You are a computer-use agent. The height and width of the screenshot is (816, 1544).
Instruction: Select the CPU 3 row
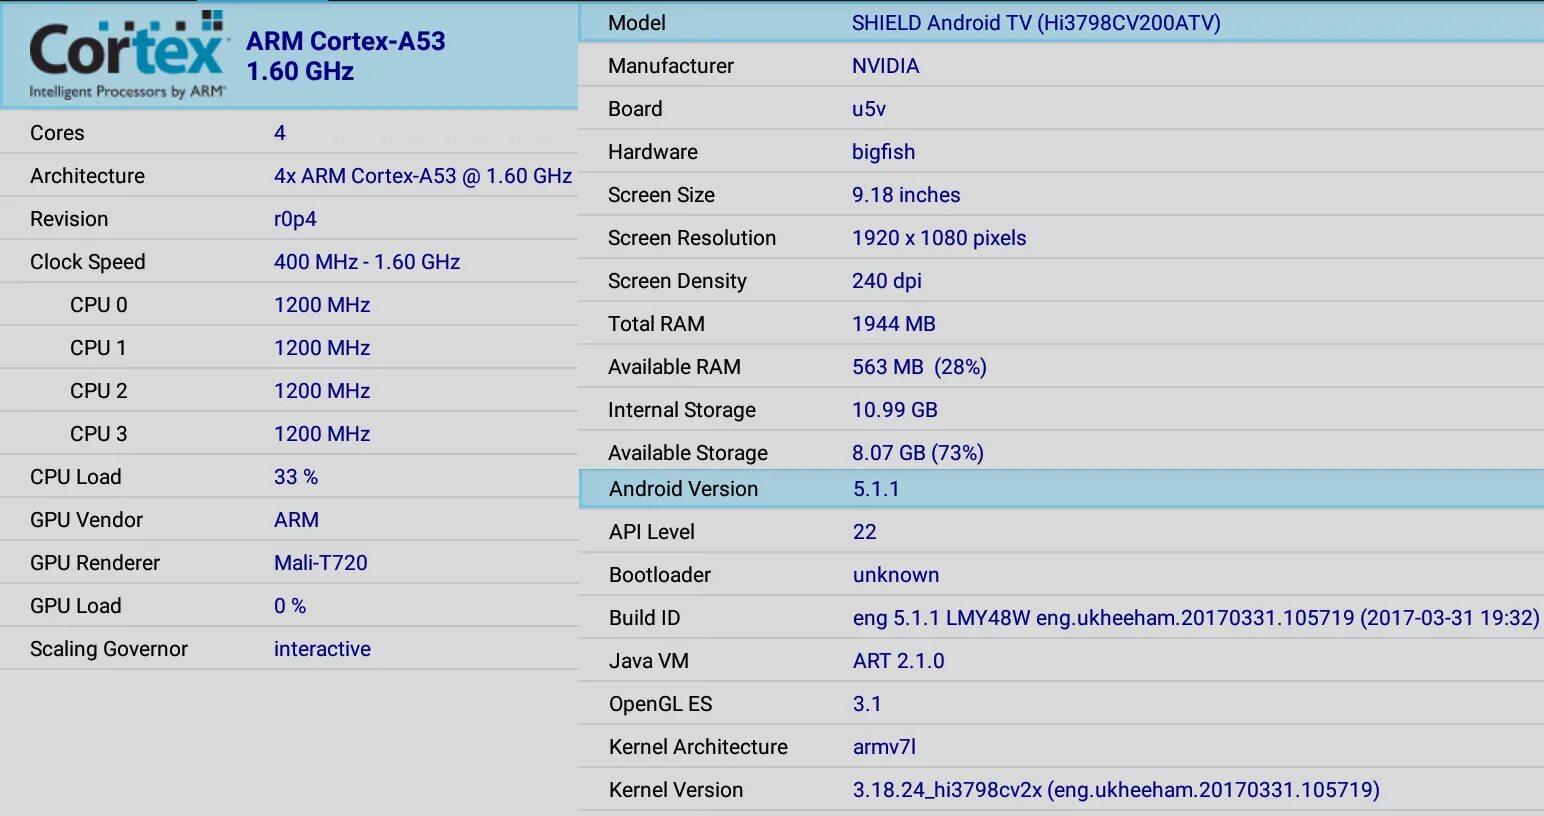pyautogui.click(x=289, y=434)
